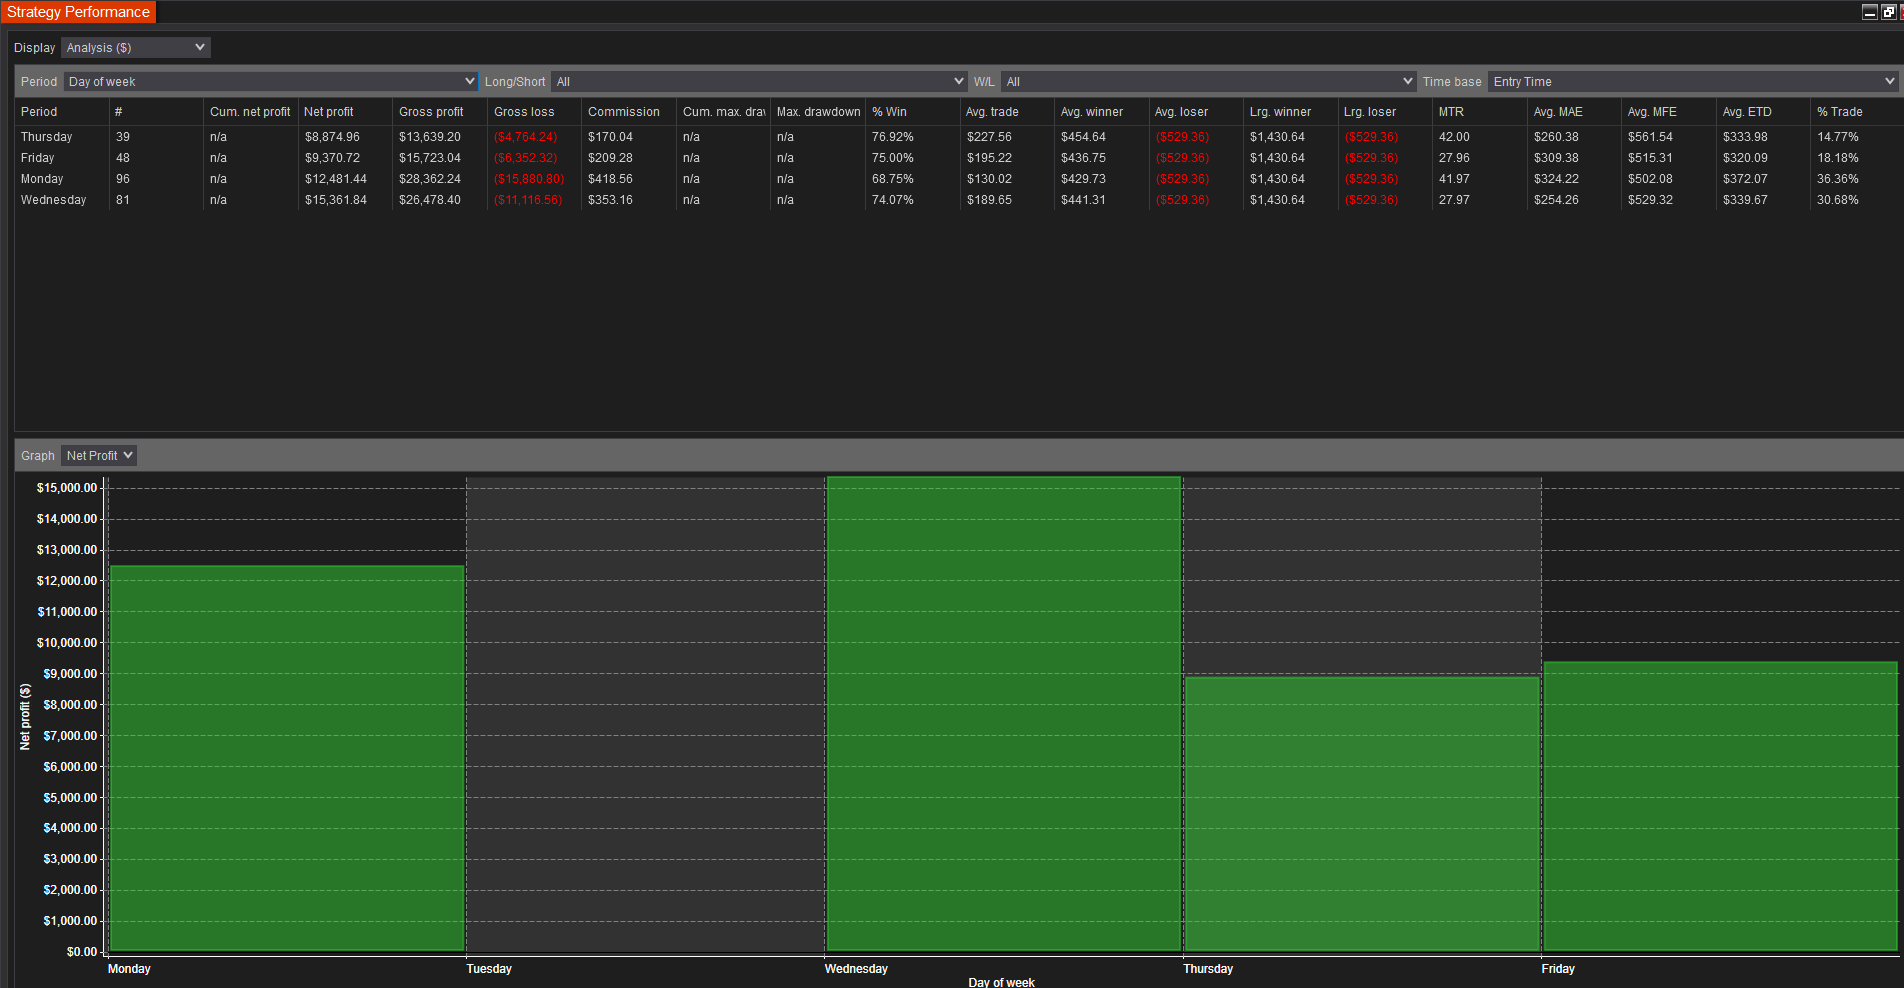1904x988 pixels.
Task: Sort by Avg. loser column header
Action: coord(1196,112)
